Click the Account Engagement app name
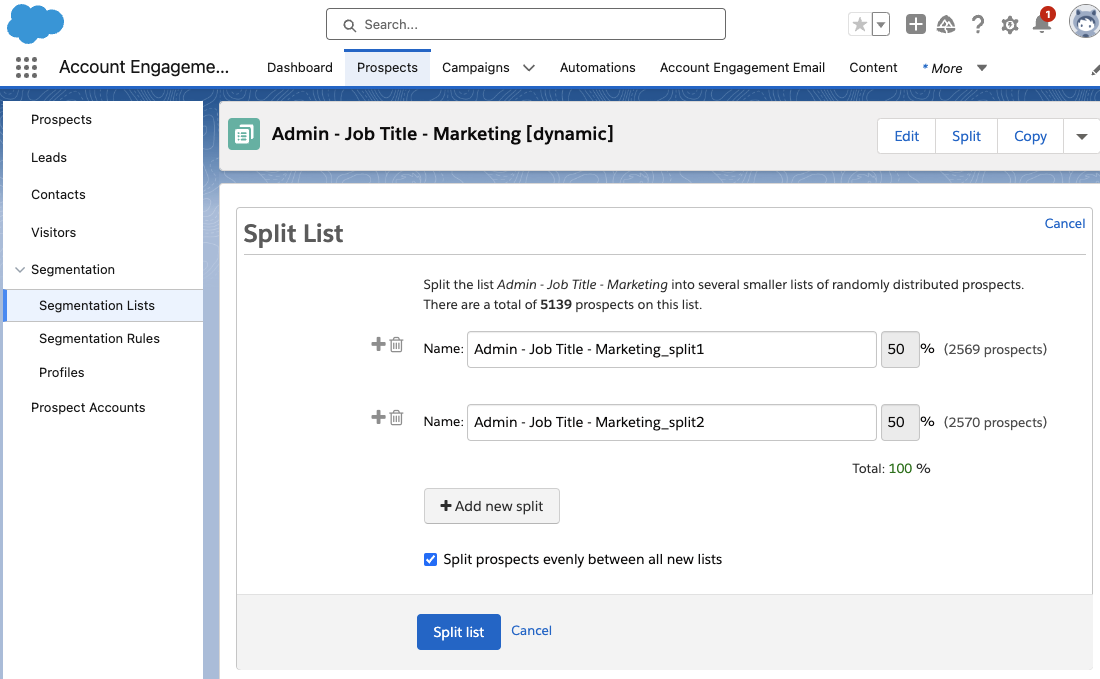This screenshot has height=679, width=1100. pyautogui.click(x=144, y=67)
